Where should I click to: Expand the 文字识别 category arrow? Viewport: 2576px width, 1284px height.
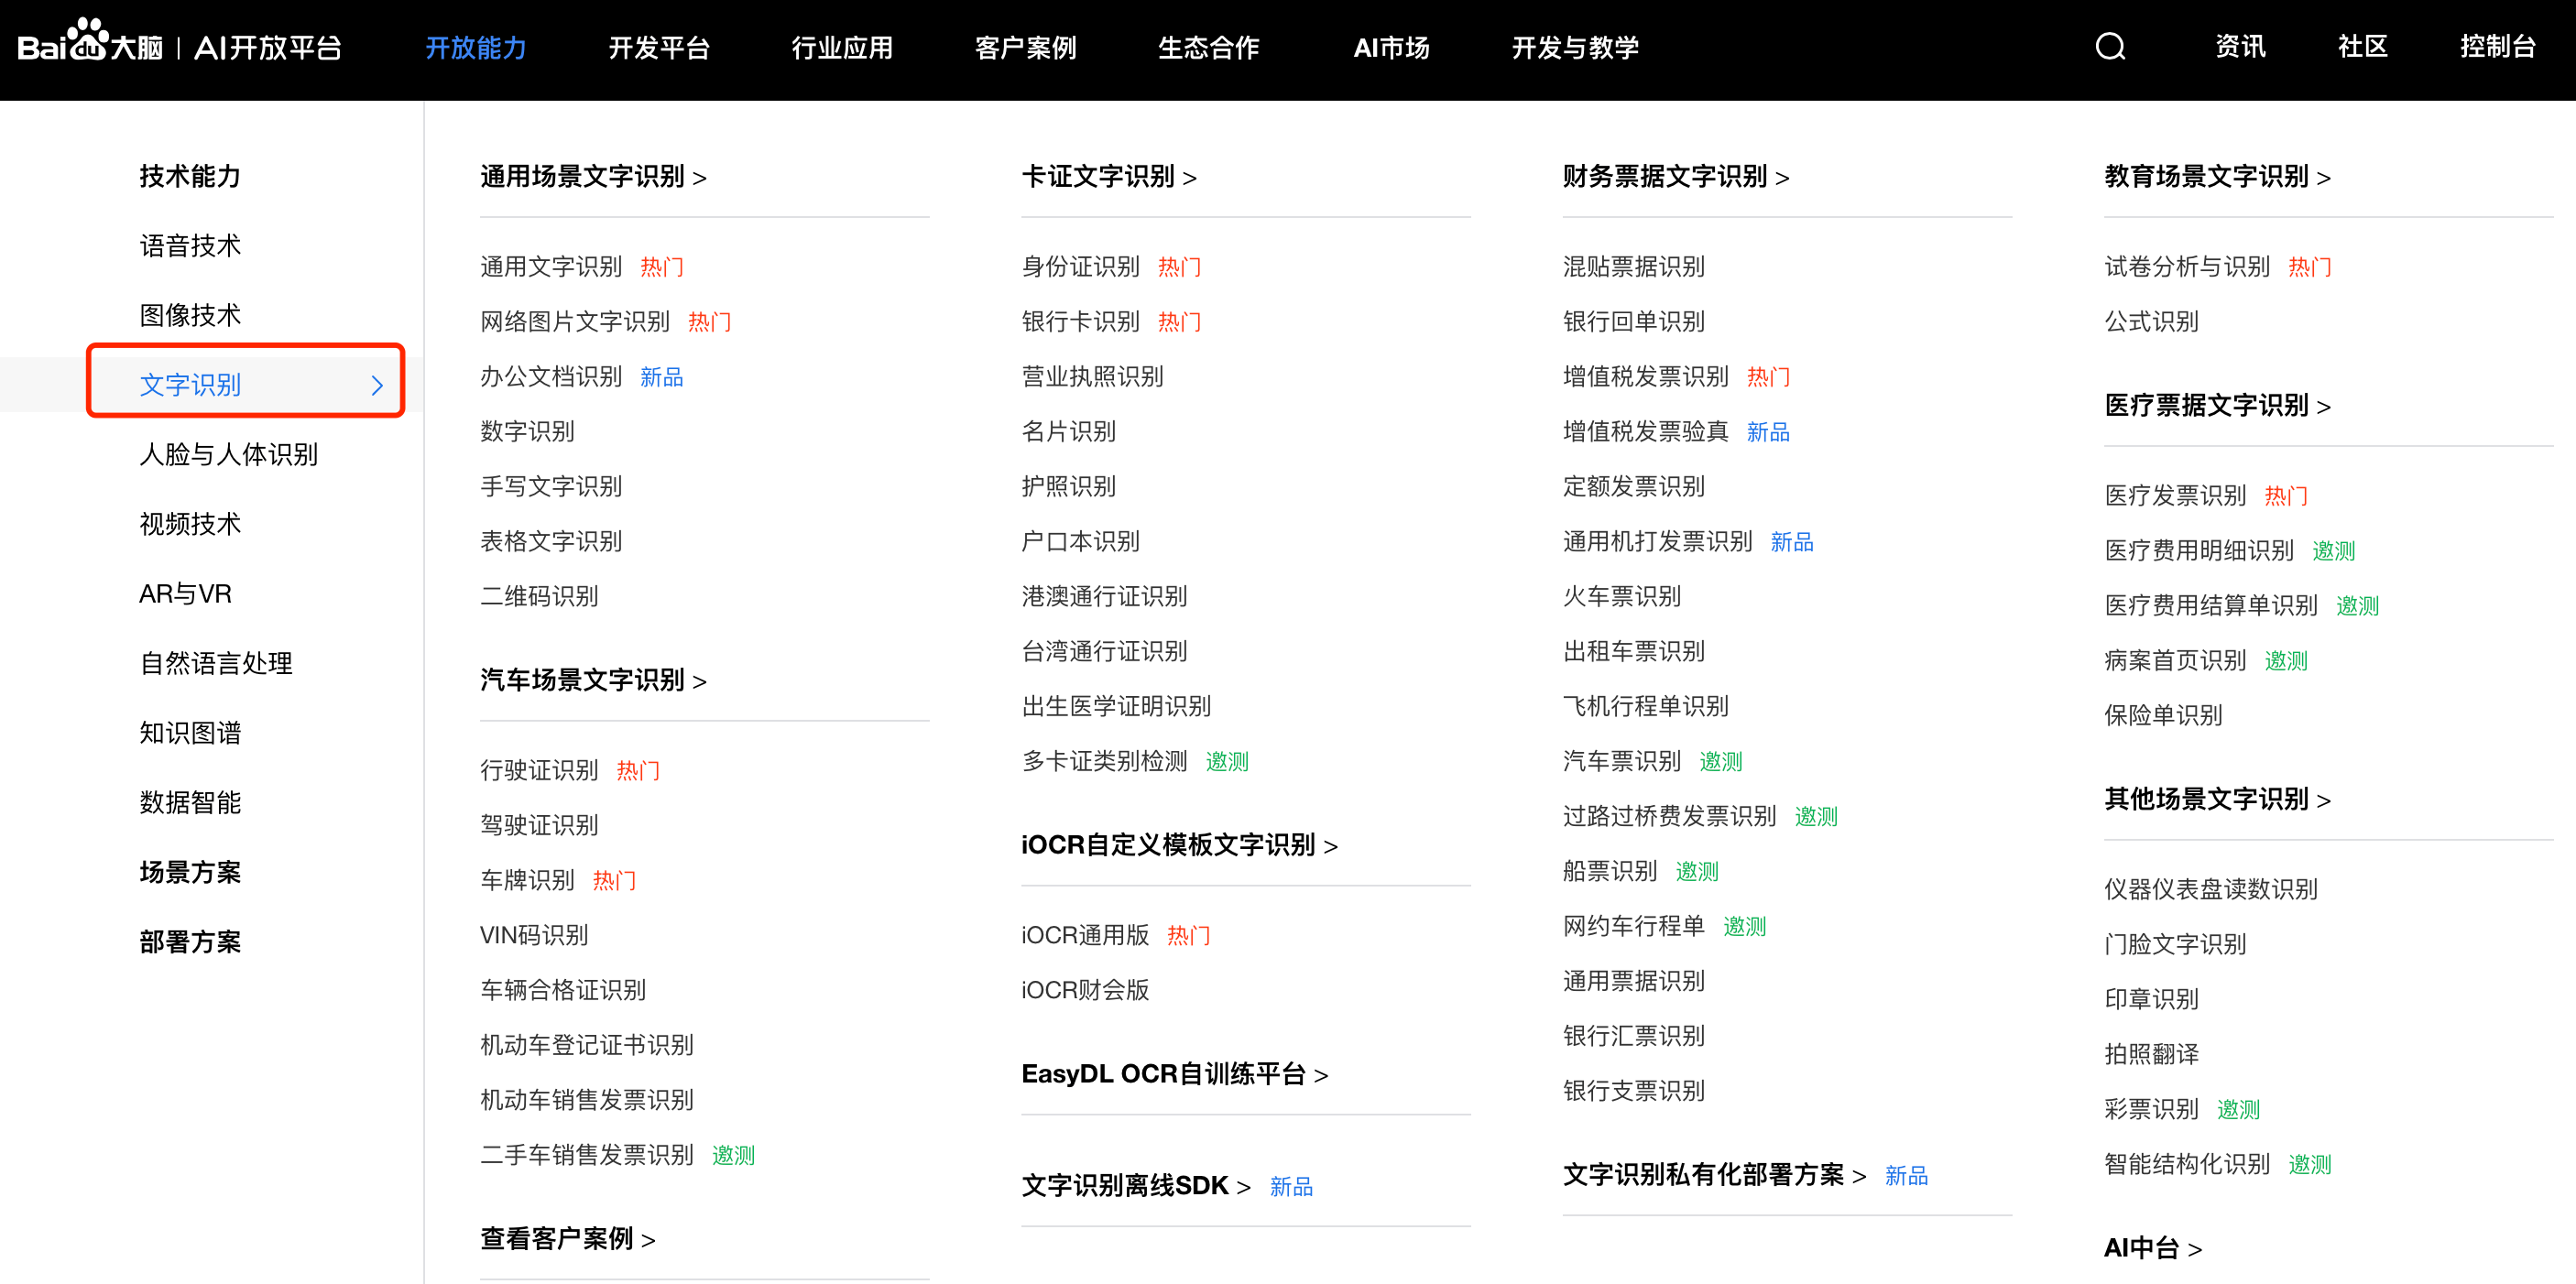click(x=377, y=385)
